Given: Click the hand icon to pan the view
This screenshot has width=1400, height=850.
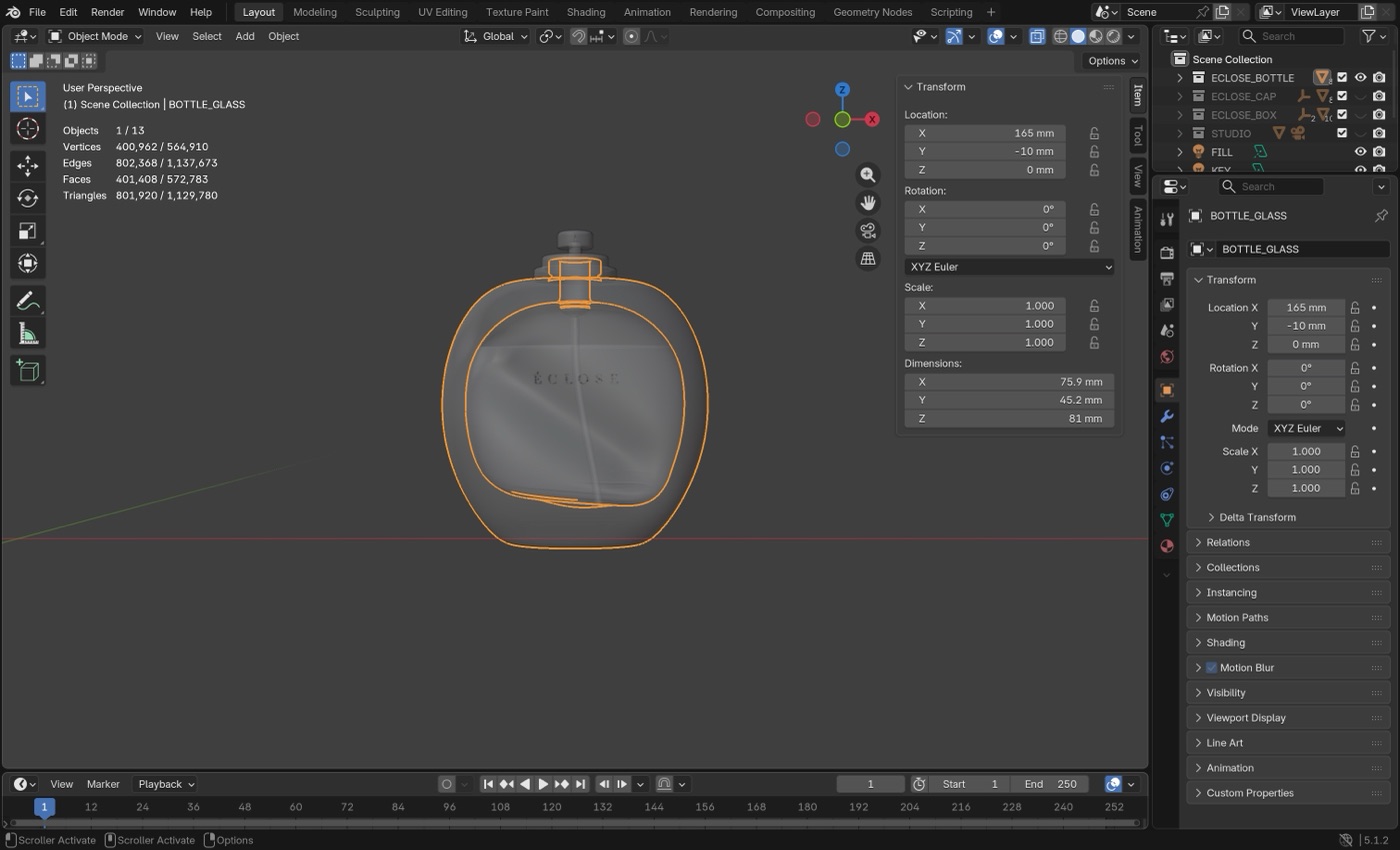Looking at the screenshot, I should pyautogui.click(x=868, y=203).
